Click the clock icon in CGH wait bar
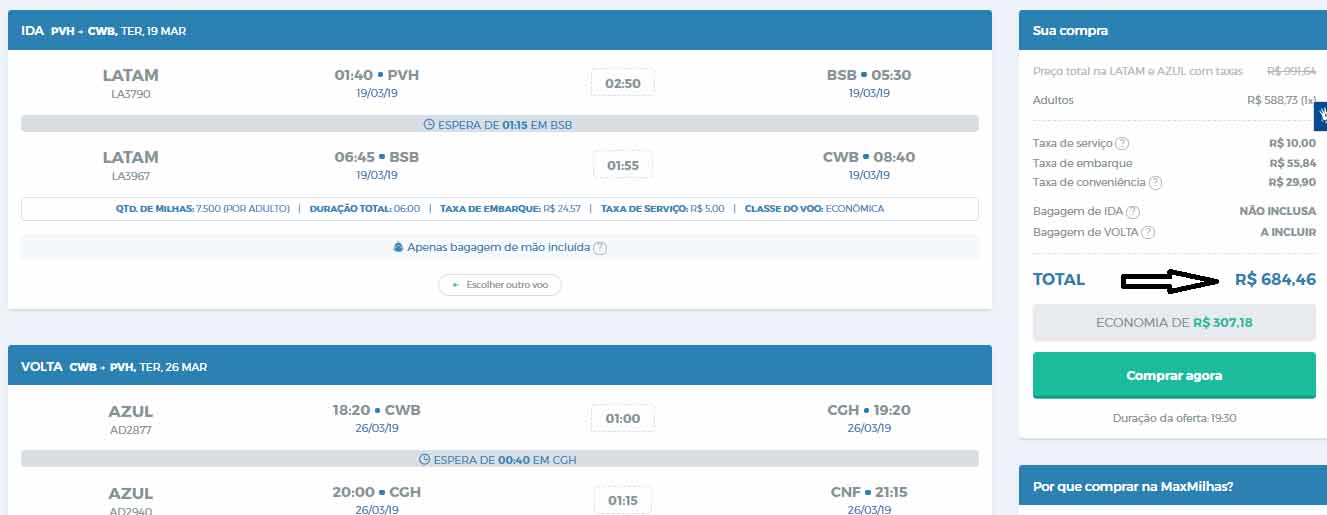This screenshot has height=515, width=1327. pos(425,460)
